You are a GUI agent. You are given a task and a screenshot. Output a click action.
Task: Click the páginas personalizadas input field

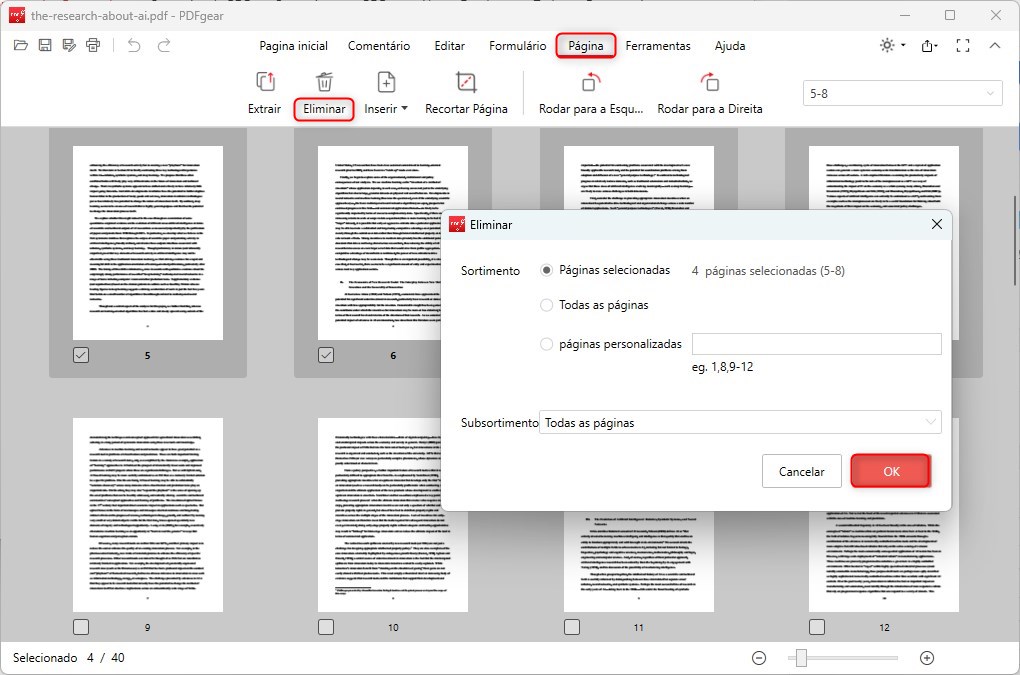pos(816,343)
